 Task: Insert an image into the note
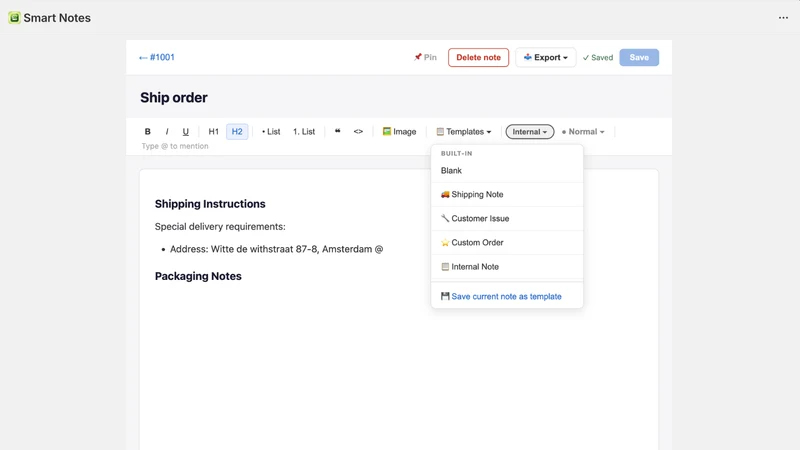point(399,132)
